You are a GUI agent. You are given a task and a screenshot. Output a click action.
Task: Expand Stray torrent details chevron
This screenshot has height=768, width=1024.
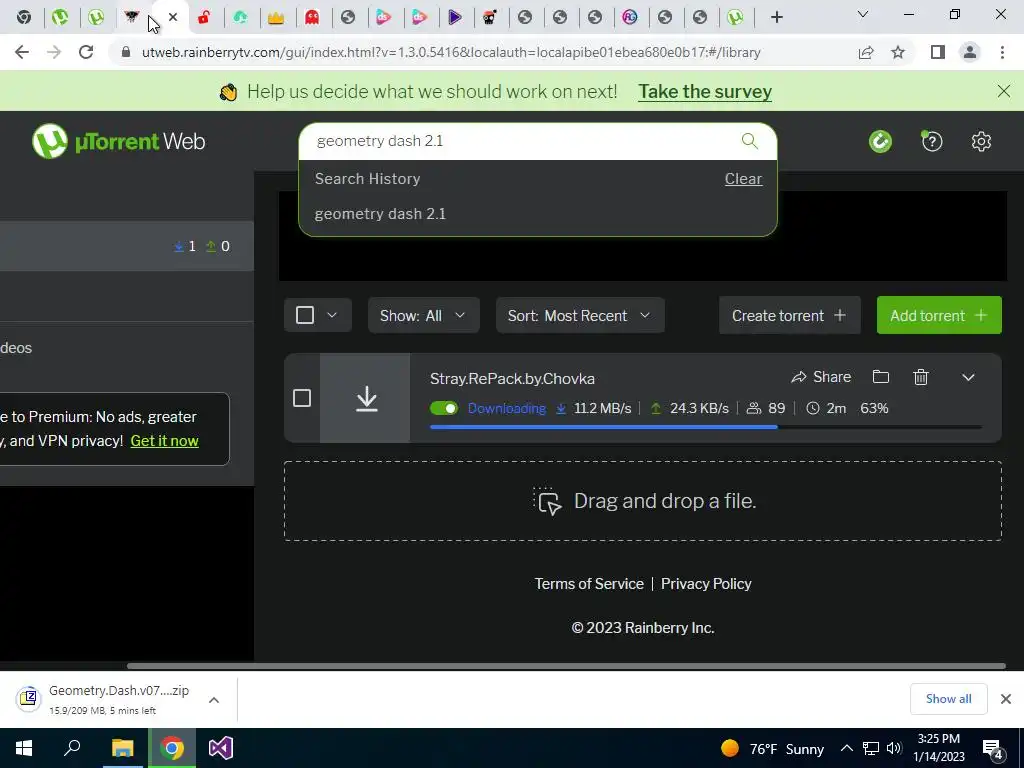pos(968,377)
